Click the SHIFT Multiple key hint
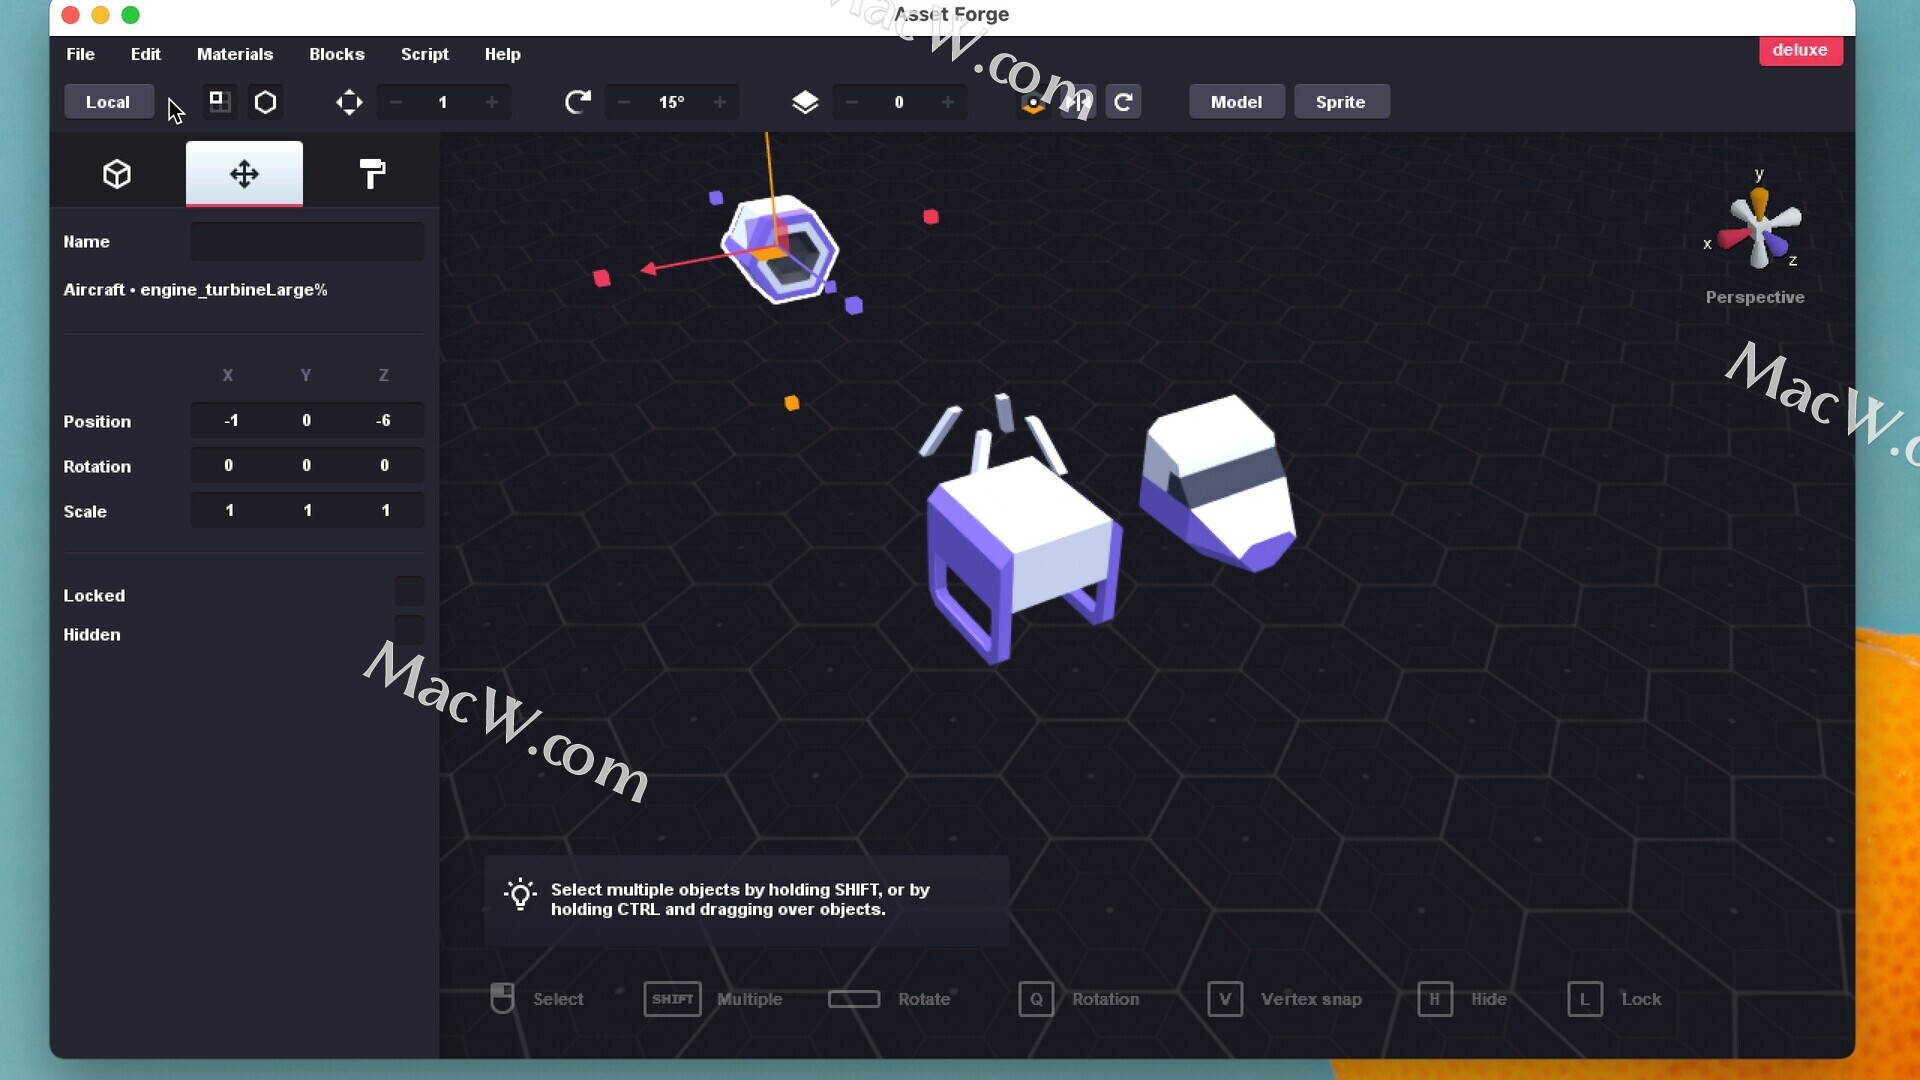 672,999
